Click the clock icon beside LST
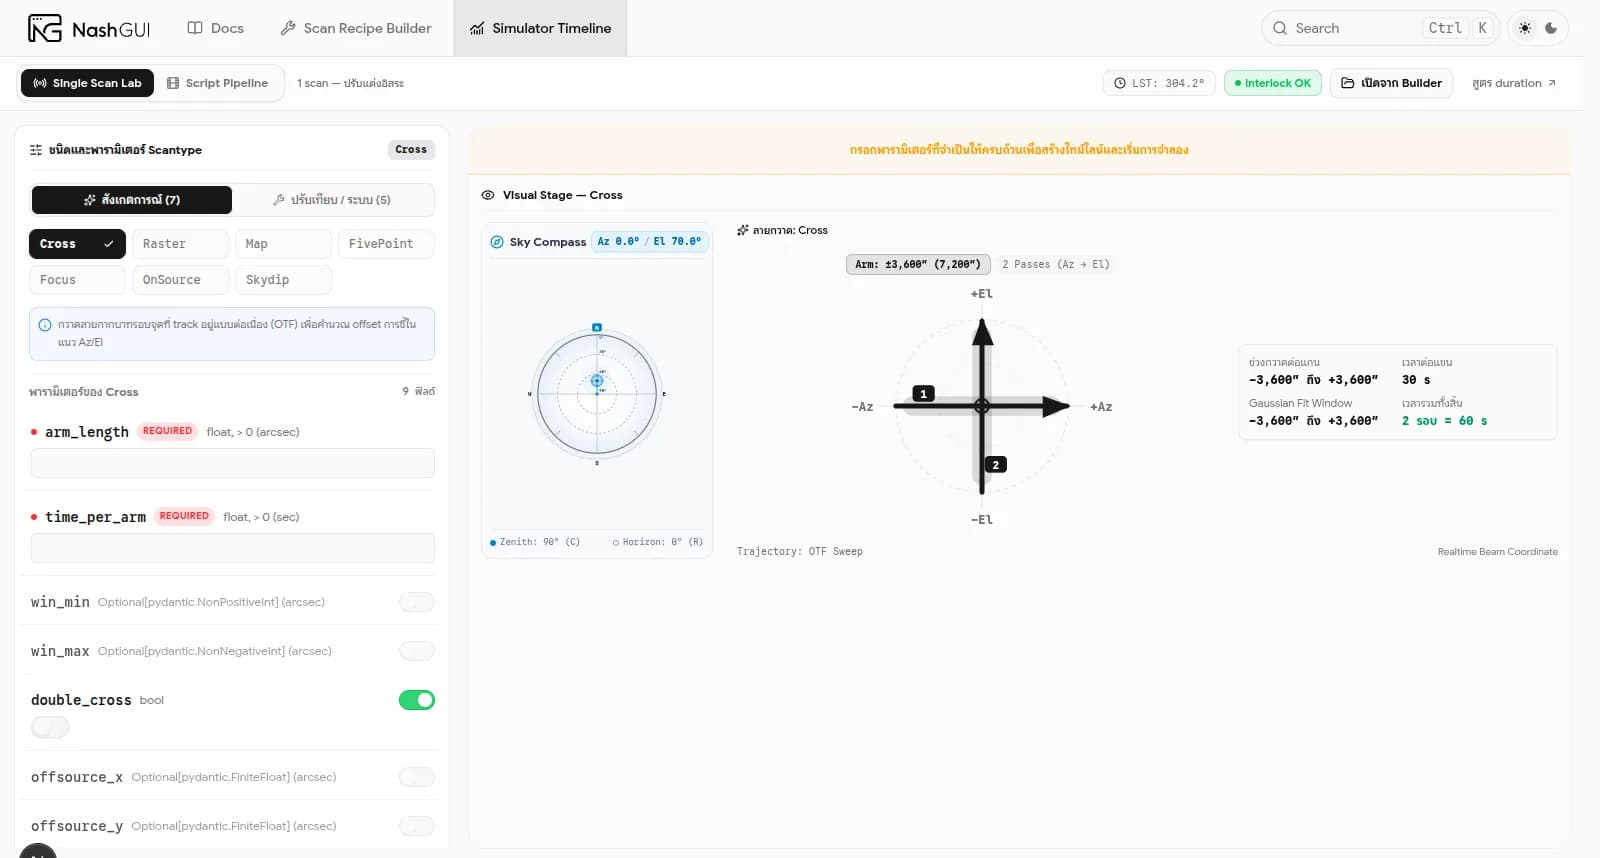The image size is (1600, 858). pos(1120,83)
